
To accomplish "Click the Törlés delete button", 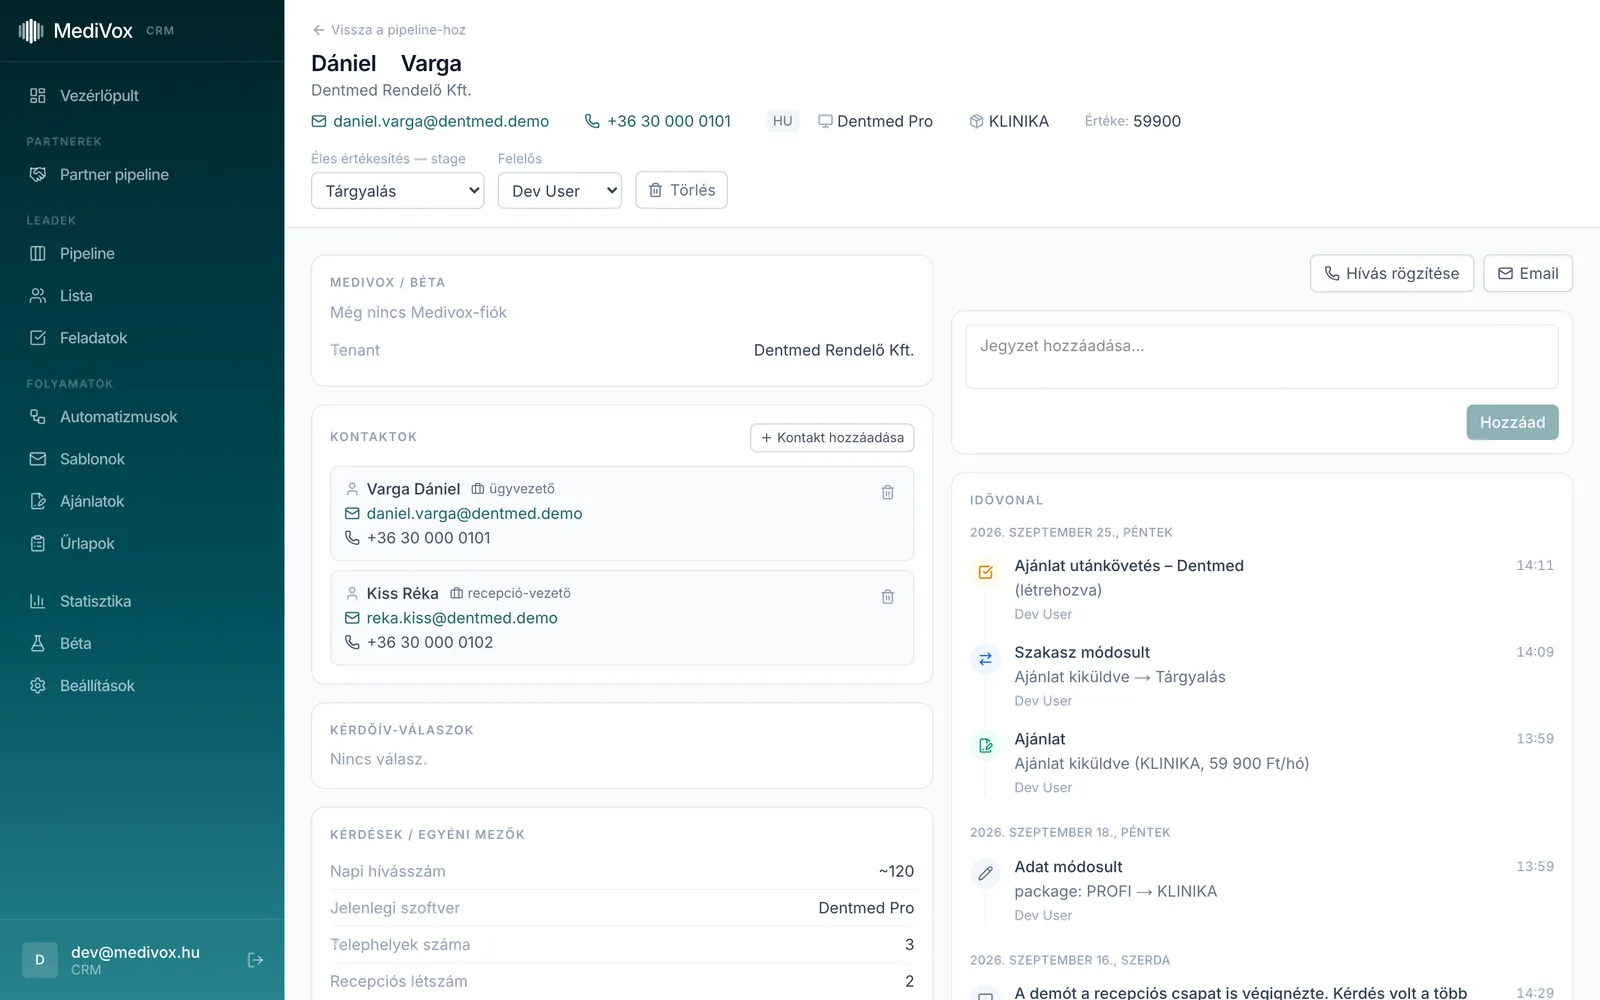I will click(x=681, y=190).
